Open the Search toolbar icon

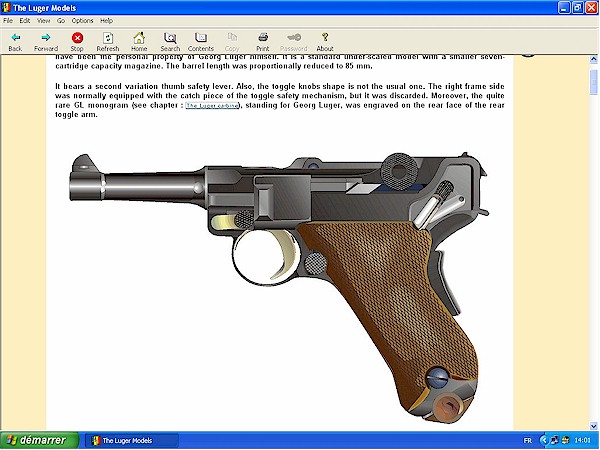click(x=170, y=38)
